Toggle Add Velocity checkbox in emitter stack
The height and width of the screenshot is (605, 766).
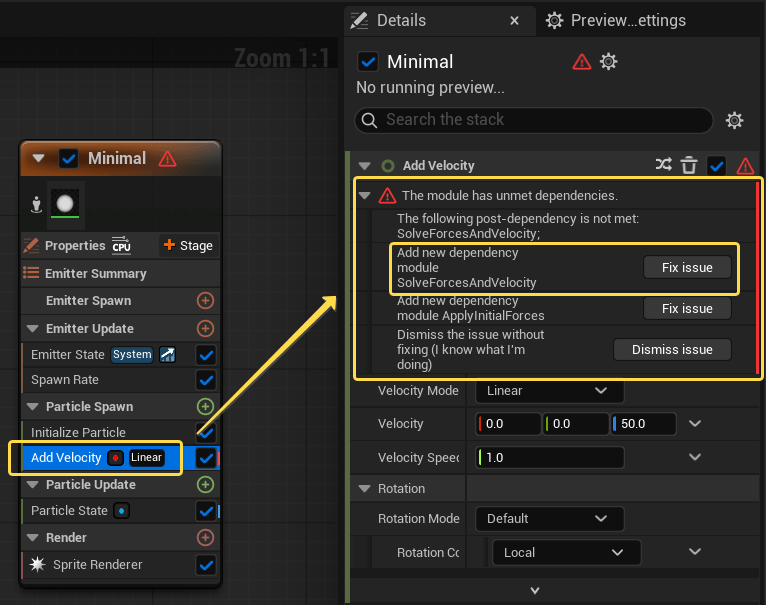[x=206, y=458]
